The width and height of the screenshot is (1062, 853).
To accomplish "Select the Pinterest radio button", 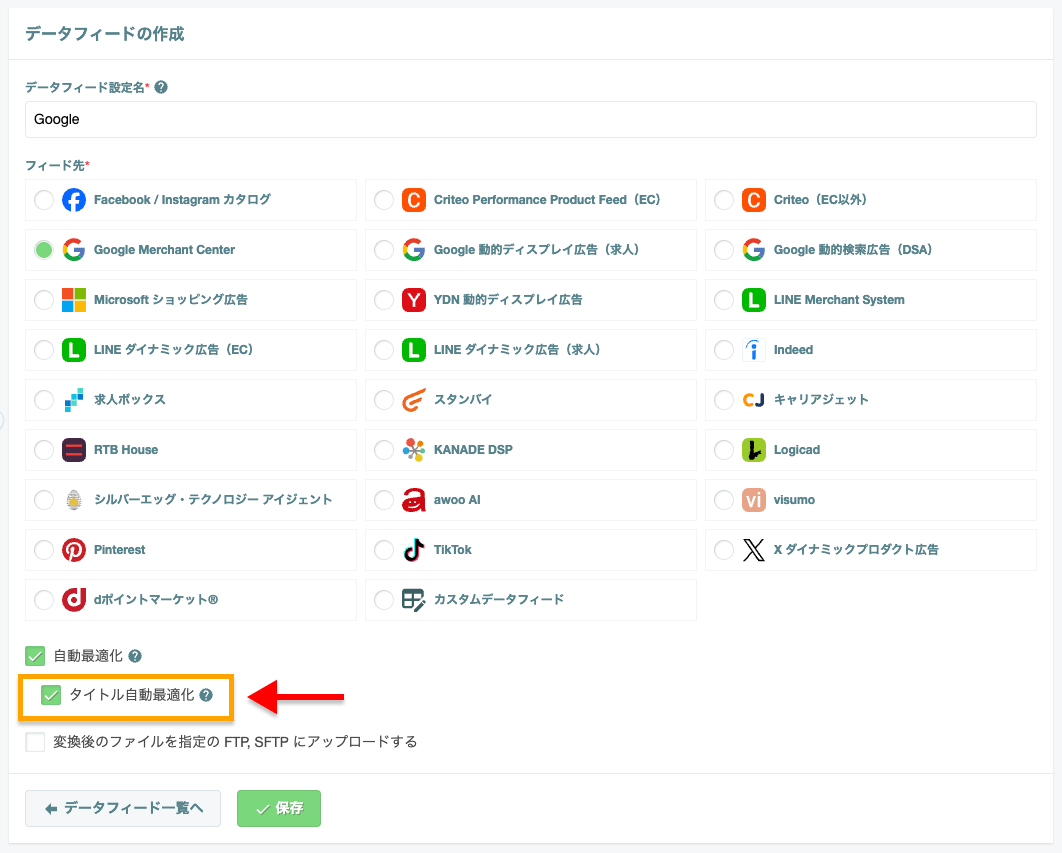I will pos(44,550).
